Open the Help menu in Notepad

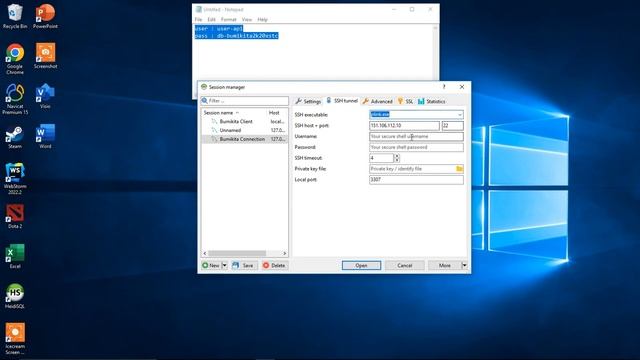pos(262,19)
